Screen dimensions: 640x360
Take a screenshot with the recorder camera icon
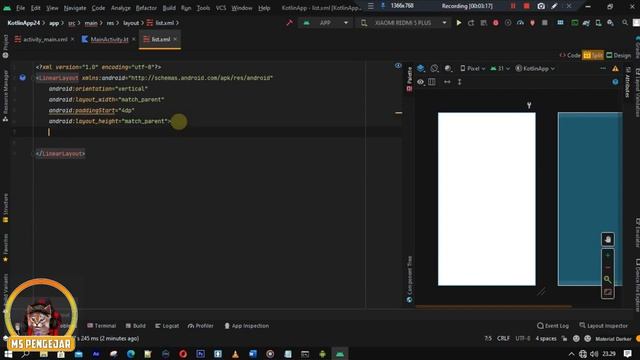[541, 6]
